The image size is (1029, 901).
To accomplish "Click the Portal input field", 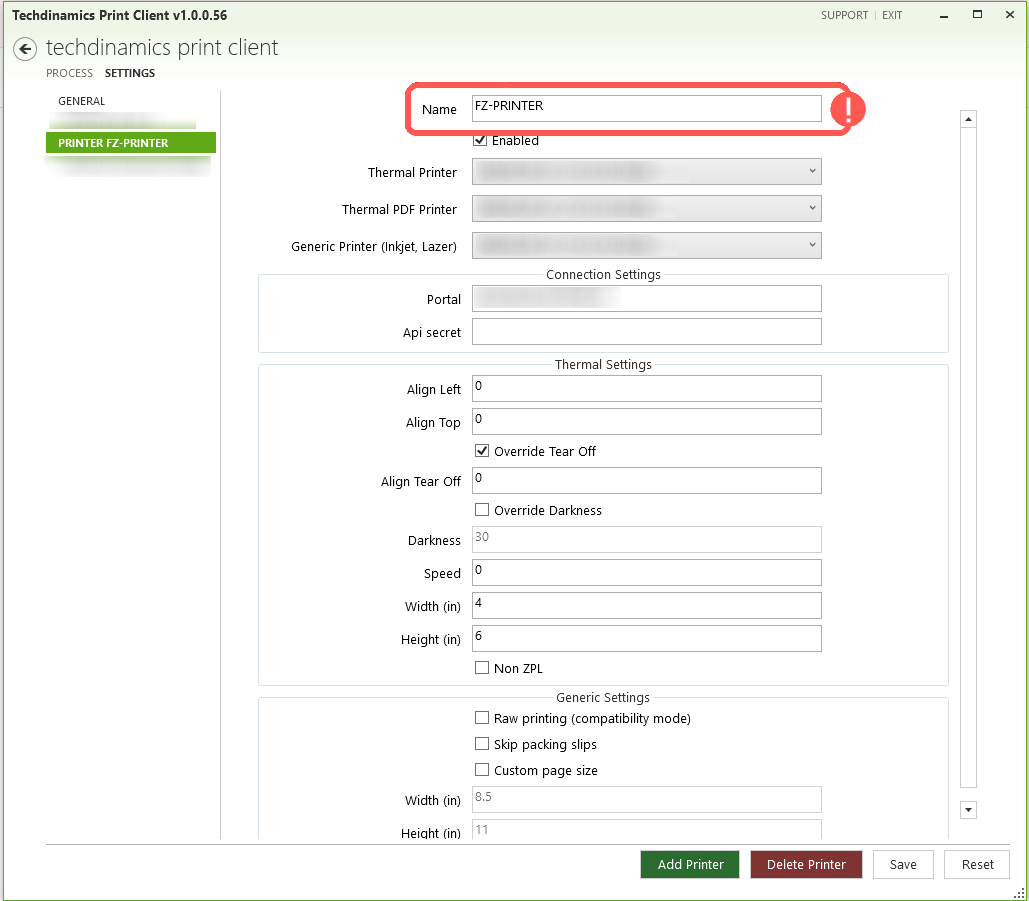I will [x=646, y=299].
